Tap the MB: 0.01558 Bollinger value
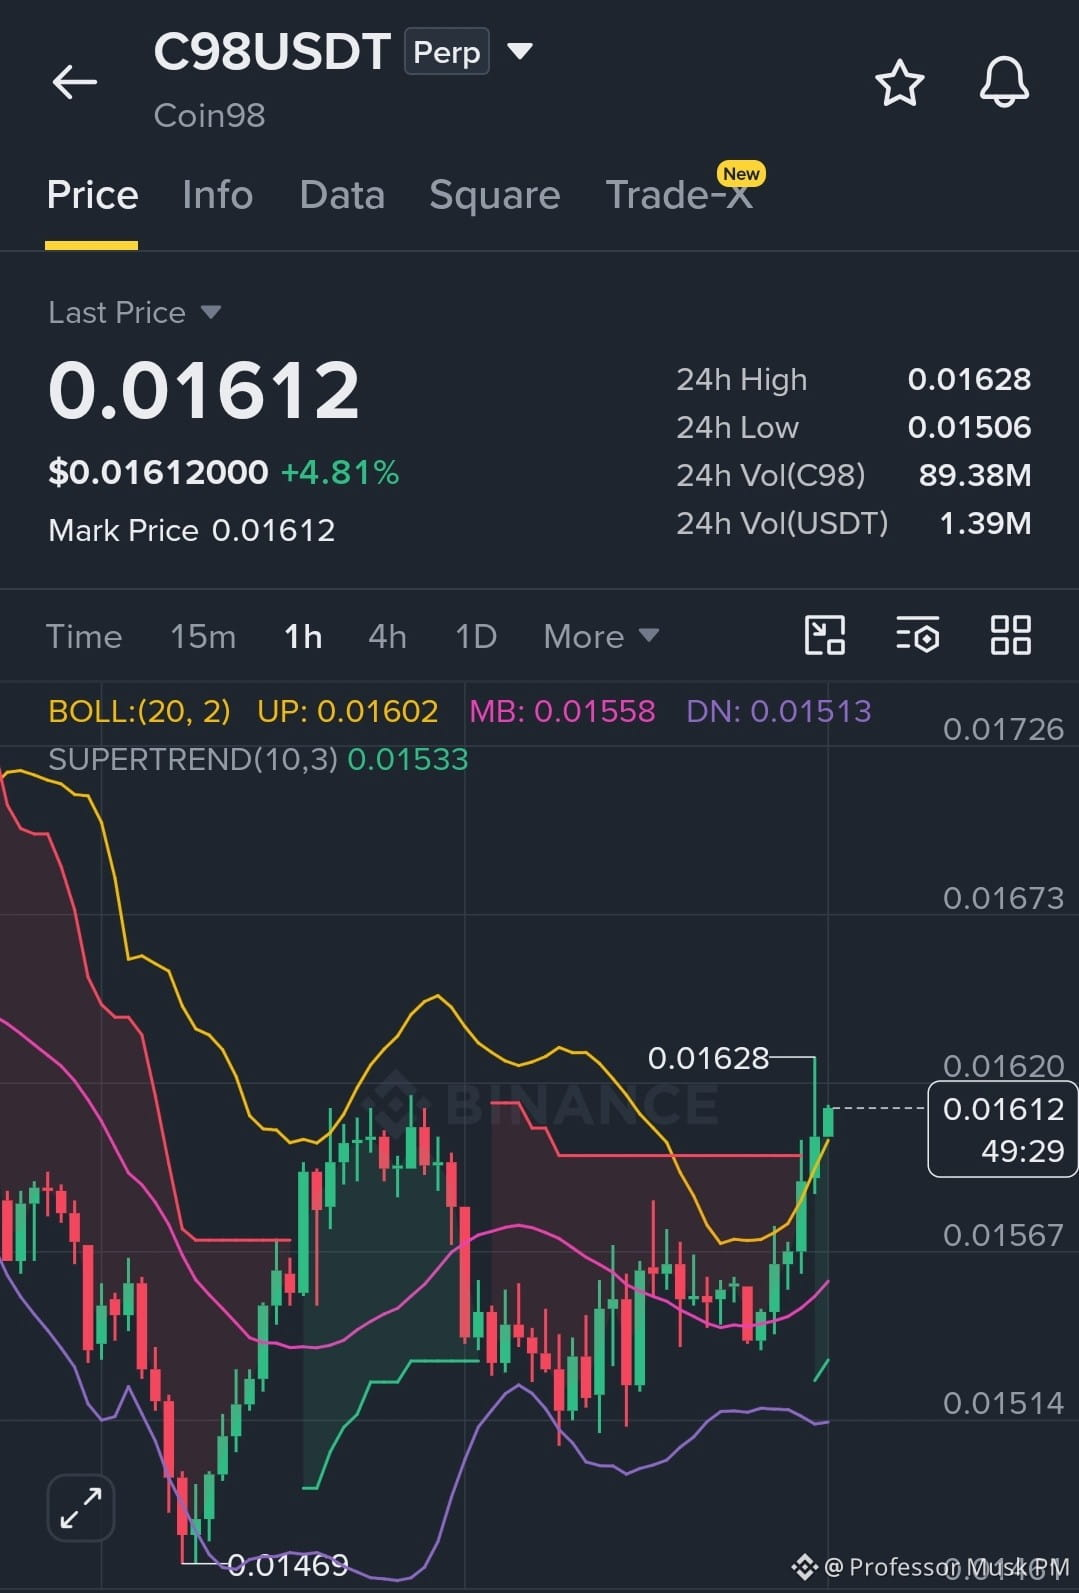This screenshot has height=1593, width=1079. tap(562, 711)
